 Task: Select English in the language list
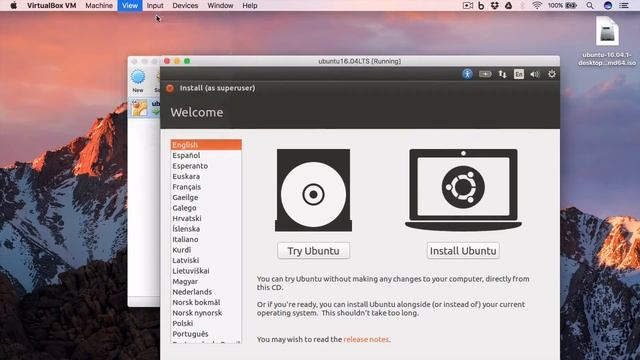point(206,145)
